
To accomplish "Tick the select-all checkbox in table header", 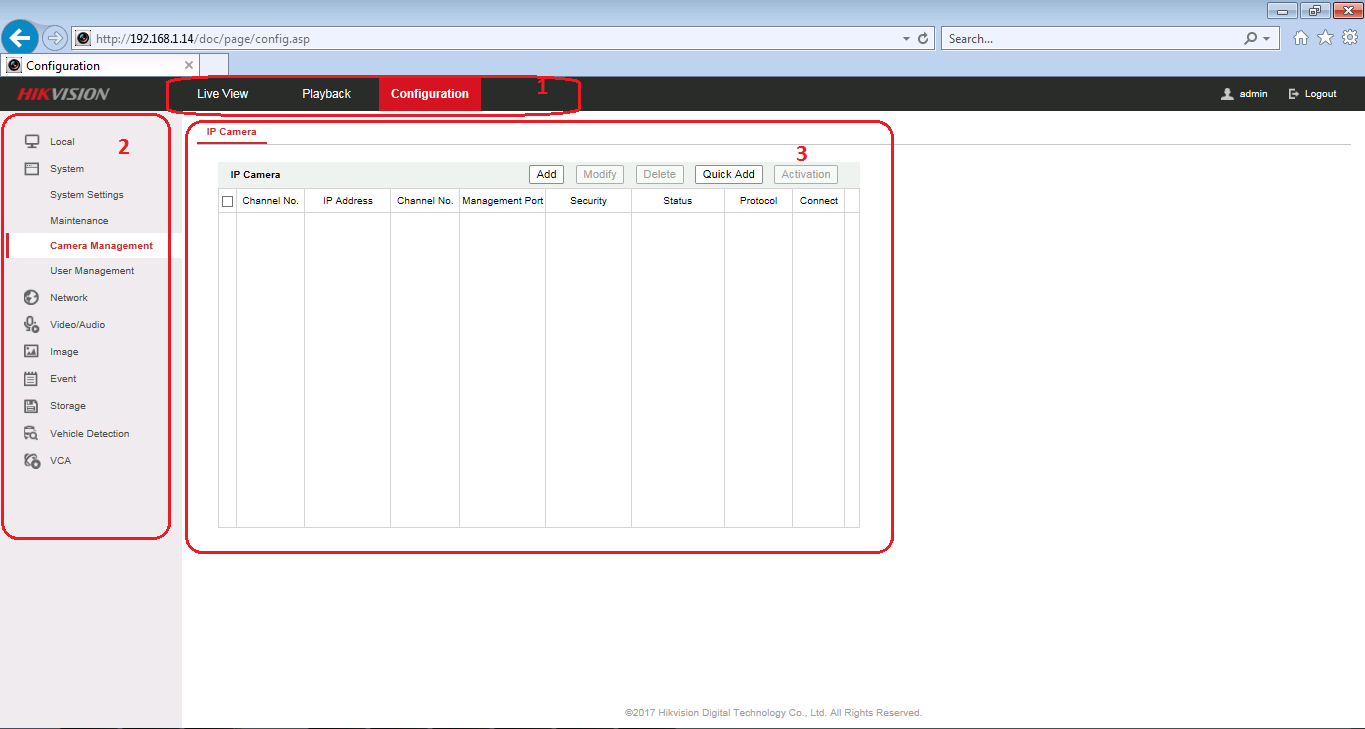I will point(228,201).
